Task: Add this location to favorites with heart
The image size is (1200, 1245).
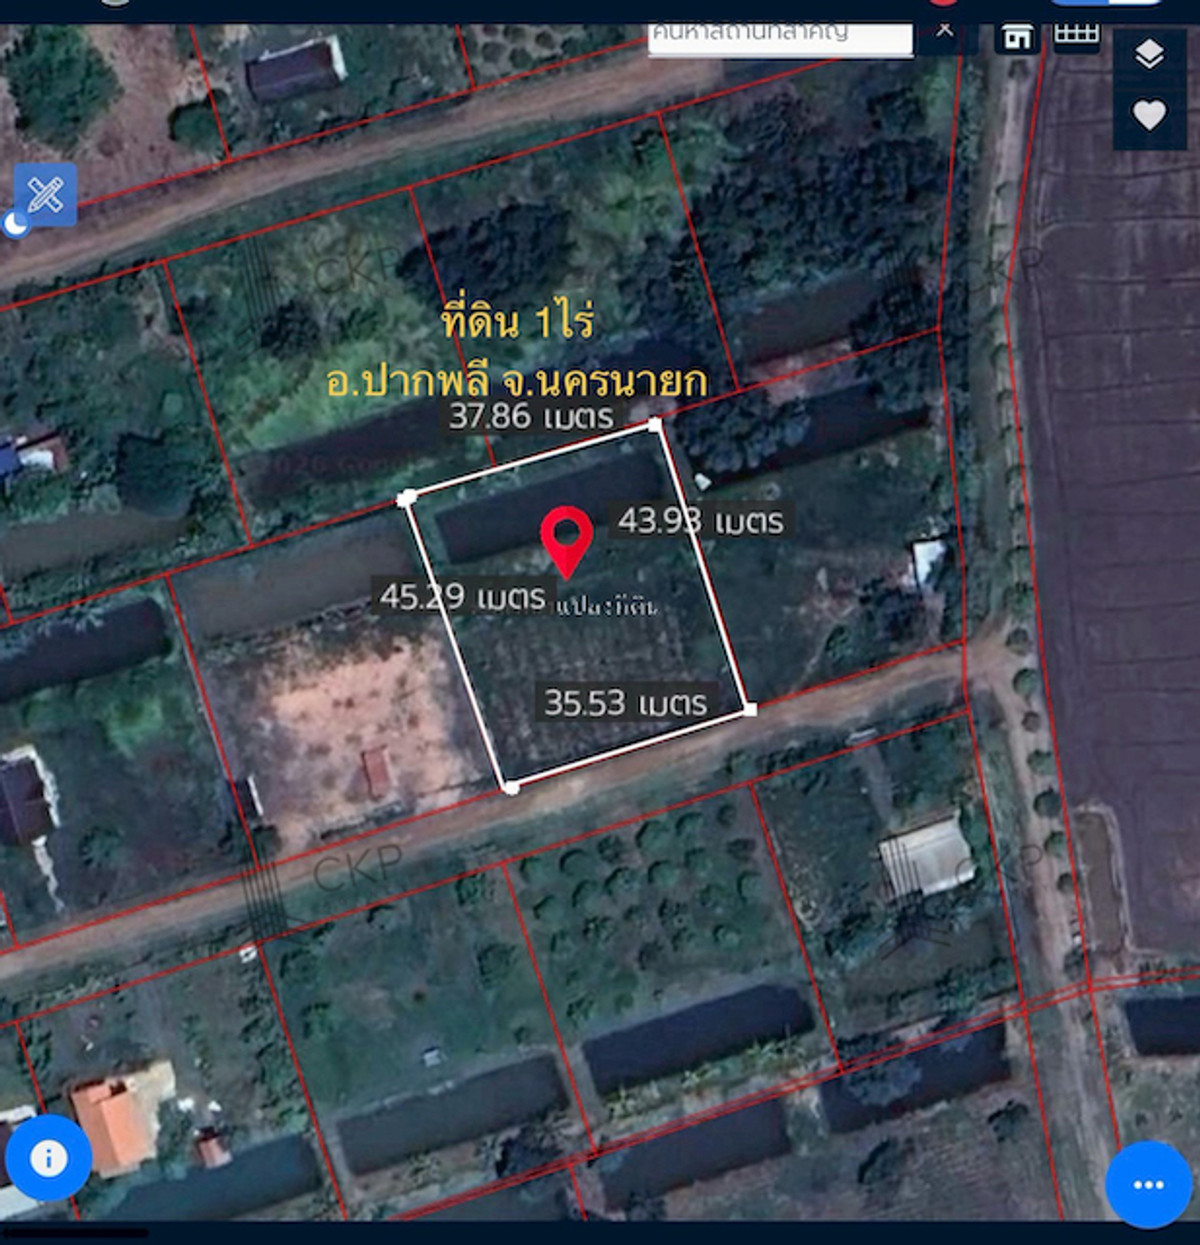Action: (1149, 115)
